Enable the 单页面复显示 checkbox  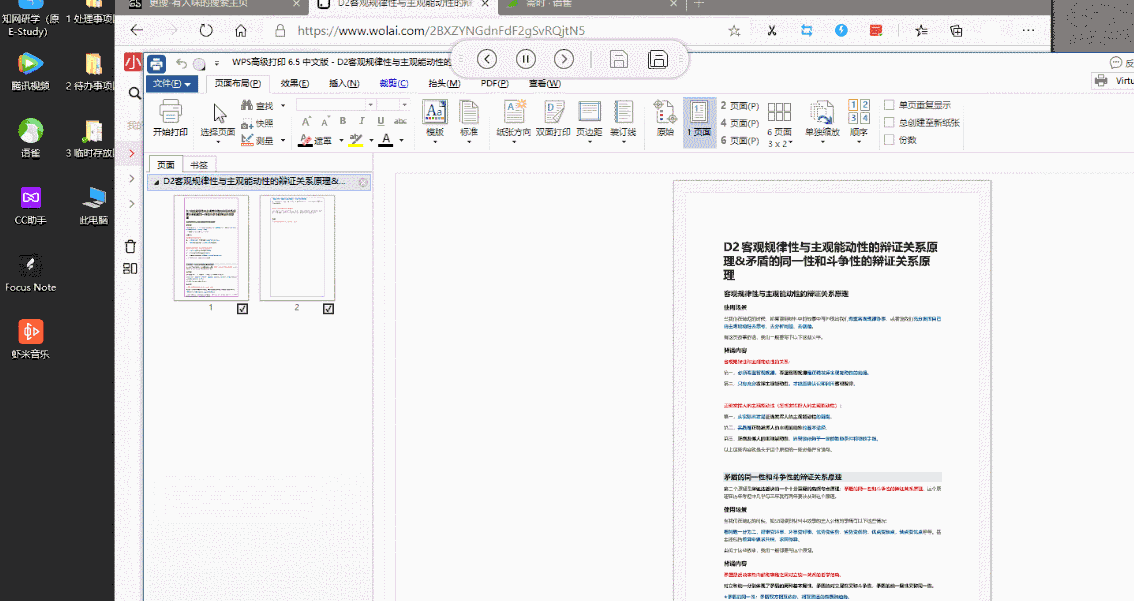[x=889, y=105]
